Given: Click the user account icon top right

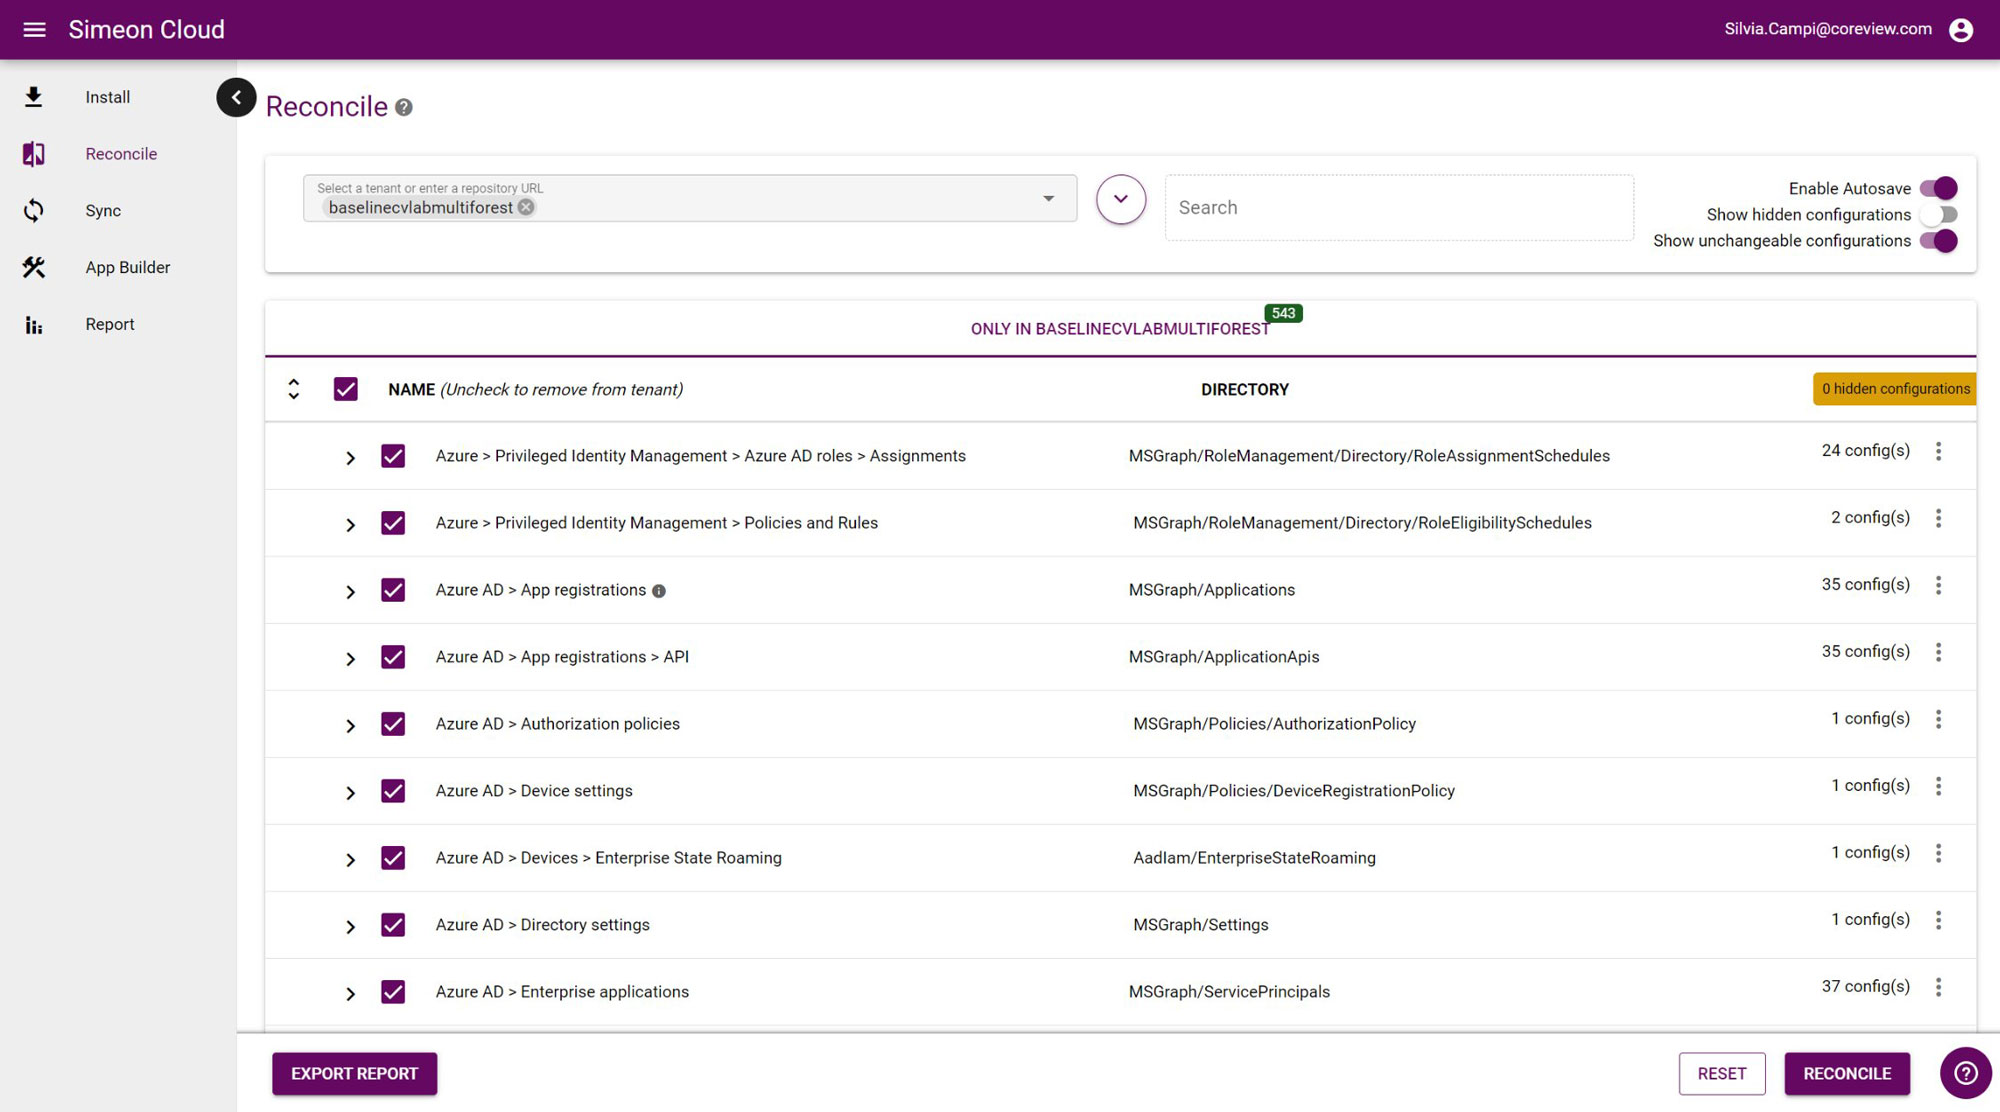Looking at the screenshot, I should click(x=1960, y=29).
